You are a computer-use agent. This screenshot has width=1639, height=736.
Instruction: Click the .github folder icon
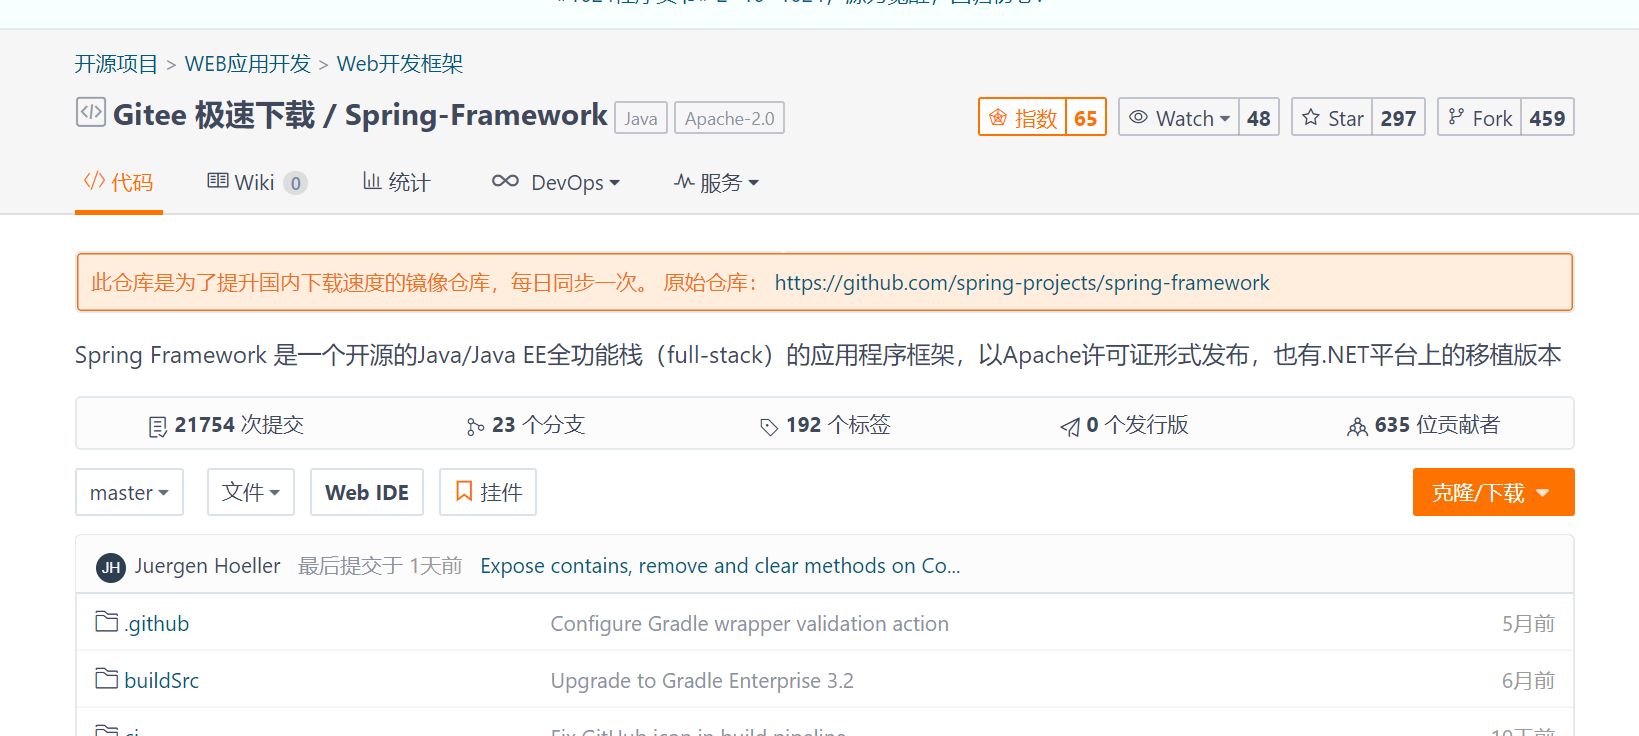107,622
